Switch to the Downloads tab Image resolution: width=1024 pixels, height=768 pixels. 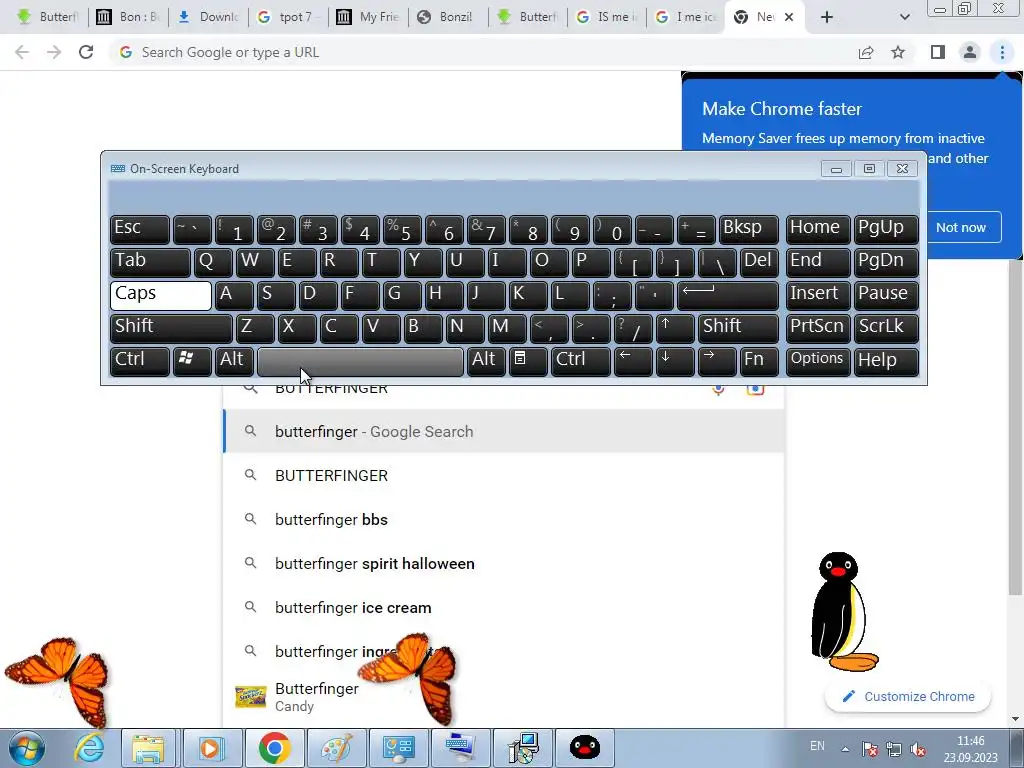click(x=208, y=17)
